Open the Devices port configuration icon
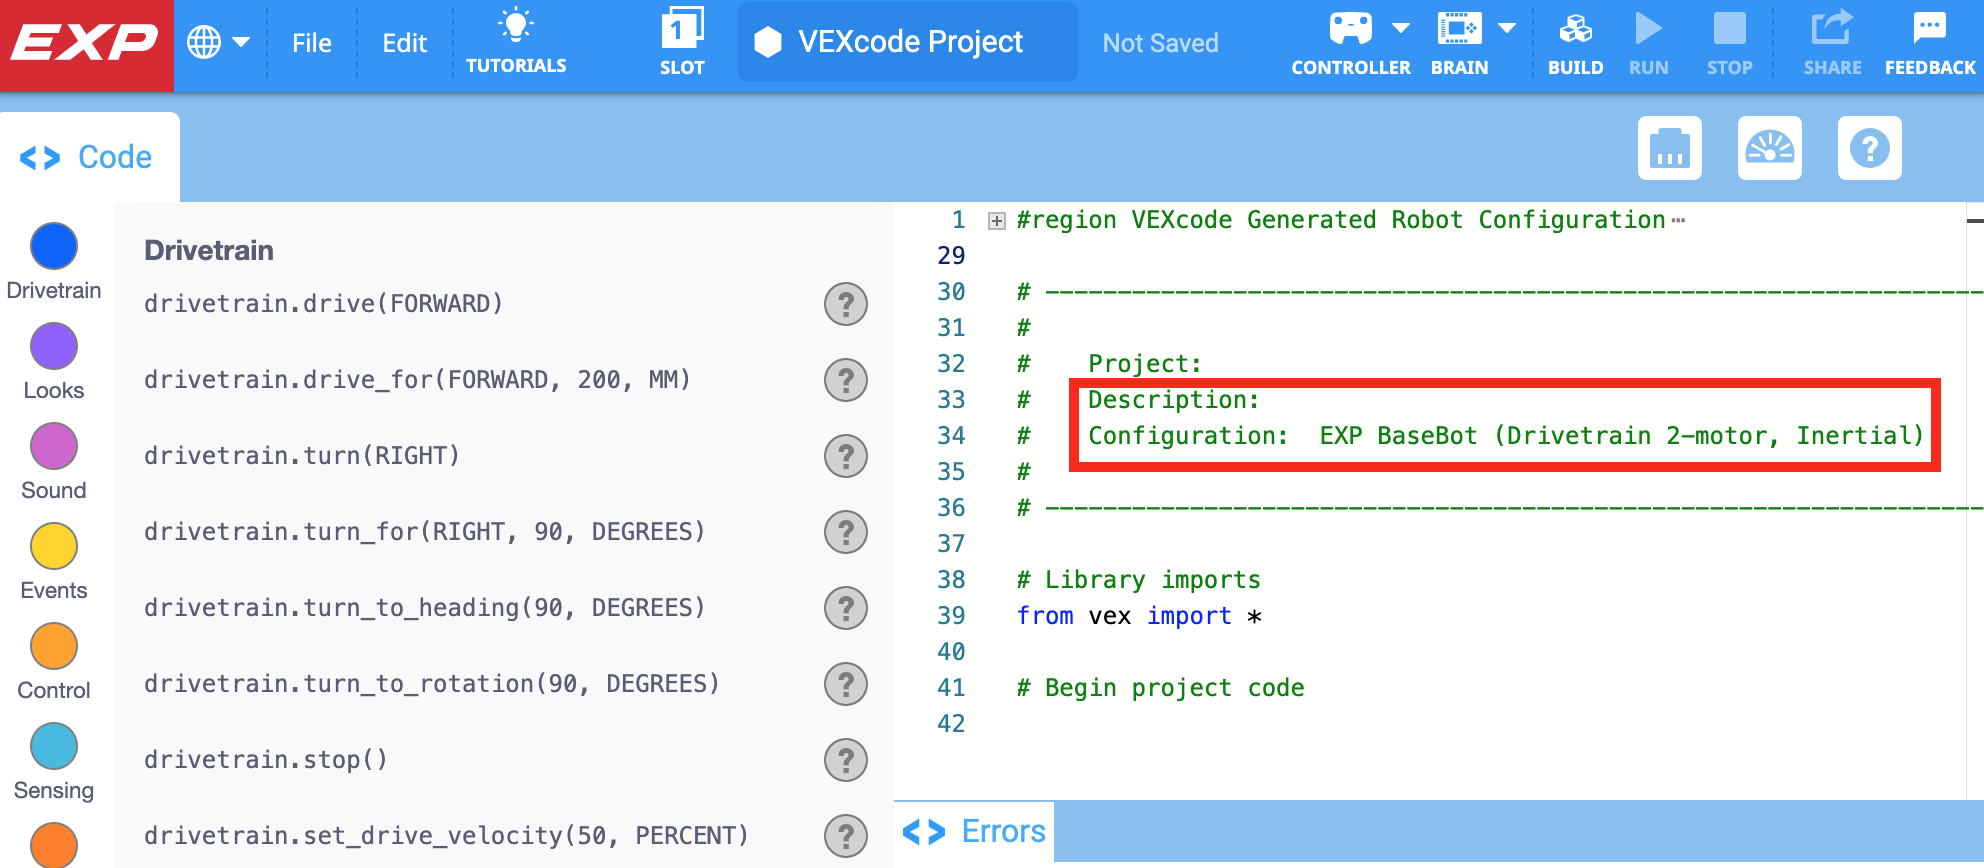This screenshot has width=1984, height=868. pos(1669,148)
